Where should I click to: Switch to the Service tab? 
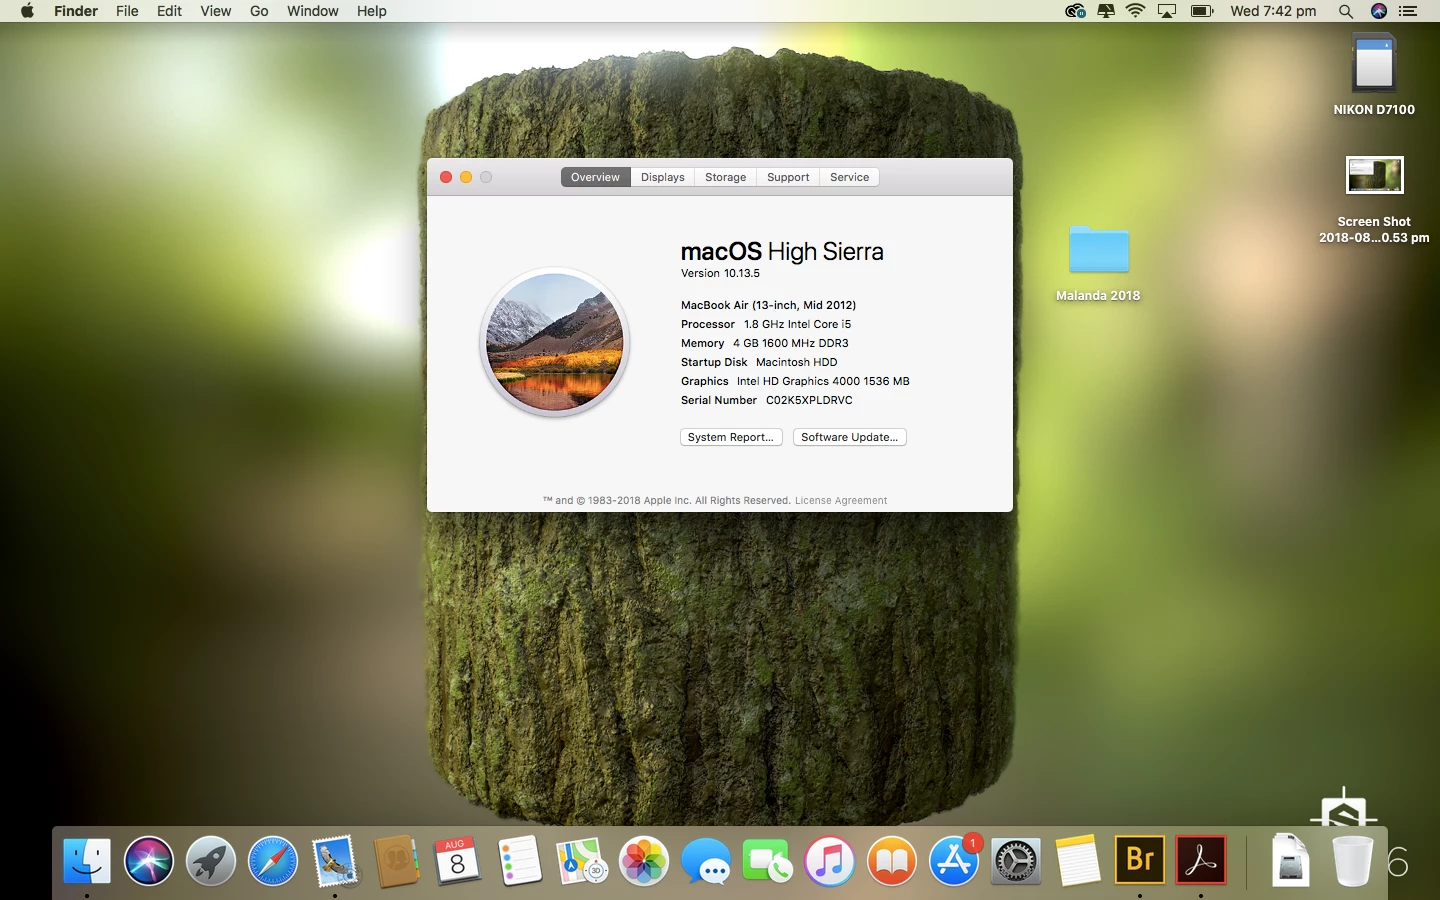(x=849, y=177)
